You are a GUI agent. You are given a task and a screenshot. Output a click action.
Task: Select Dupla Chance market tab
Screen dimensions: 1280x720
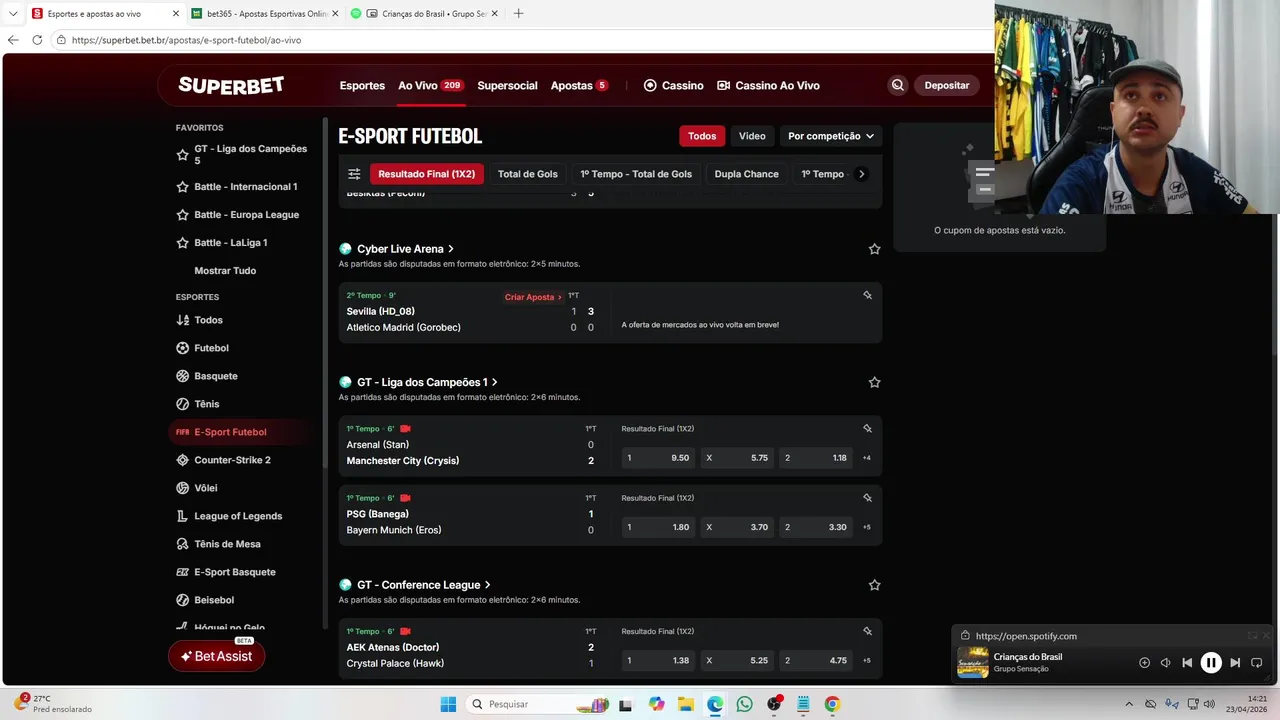[746, 174]
